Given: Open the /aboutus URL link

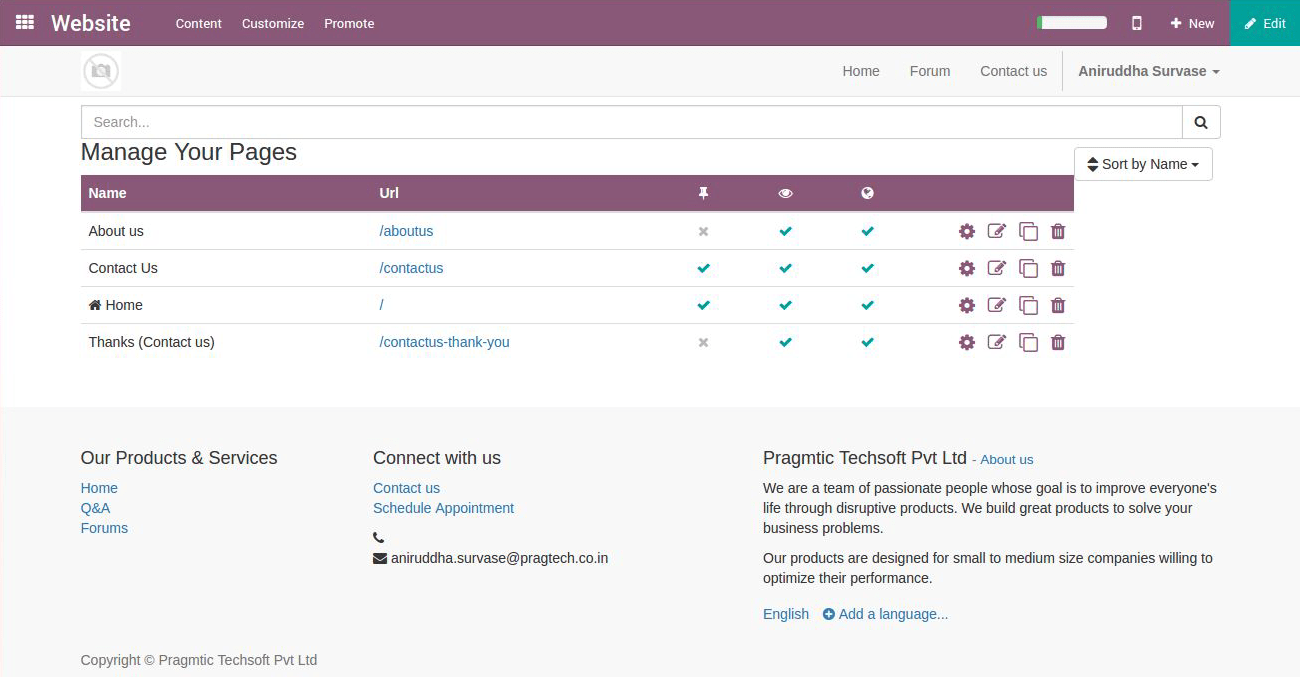Looking at the screenshot, I should [x=406, y=231].
